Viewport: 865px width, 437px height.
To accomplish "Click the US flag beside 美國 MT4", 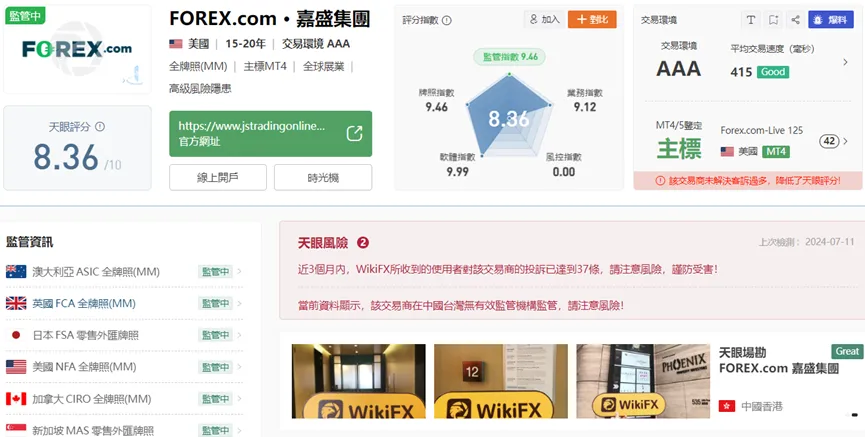I will point(727,151).
